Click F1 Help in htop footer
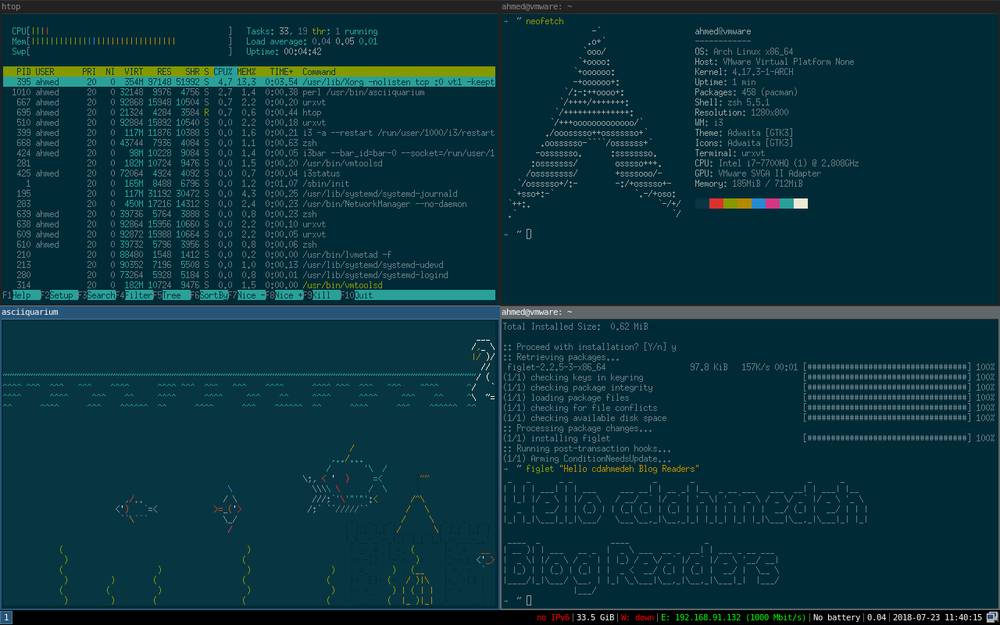 [x=20, y=295]
